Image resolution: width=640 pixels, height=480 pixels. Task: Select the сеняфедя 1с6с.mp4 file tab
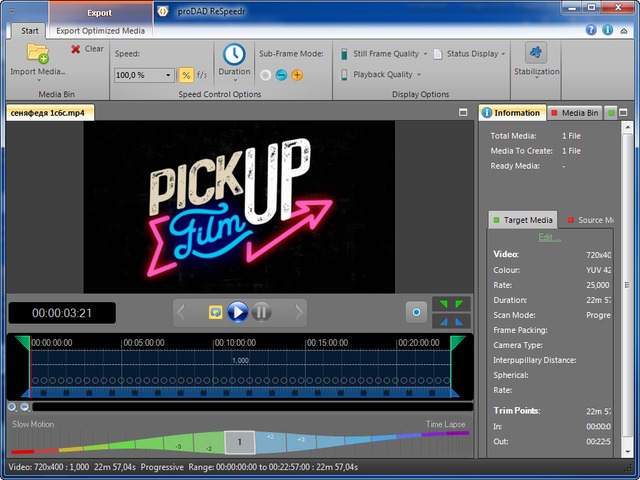[49, 113]
